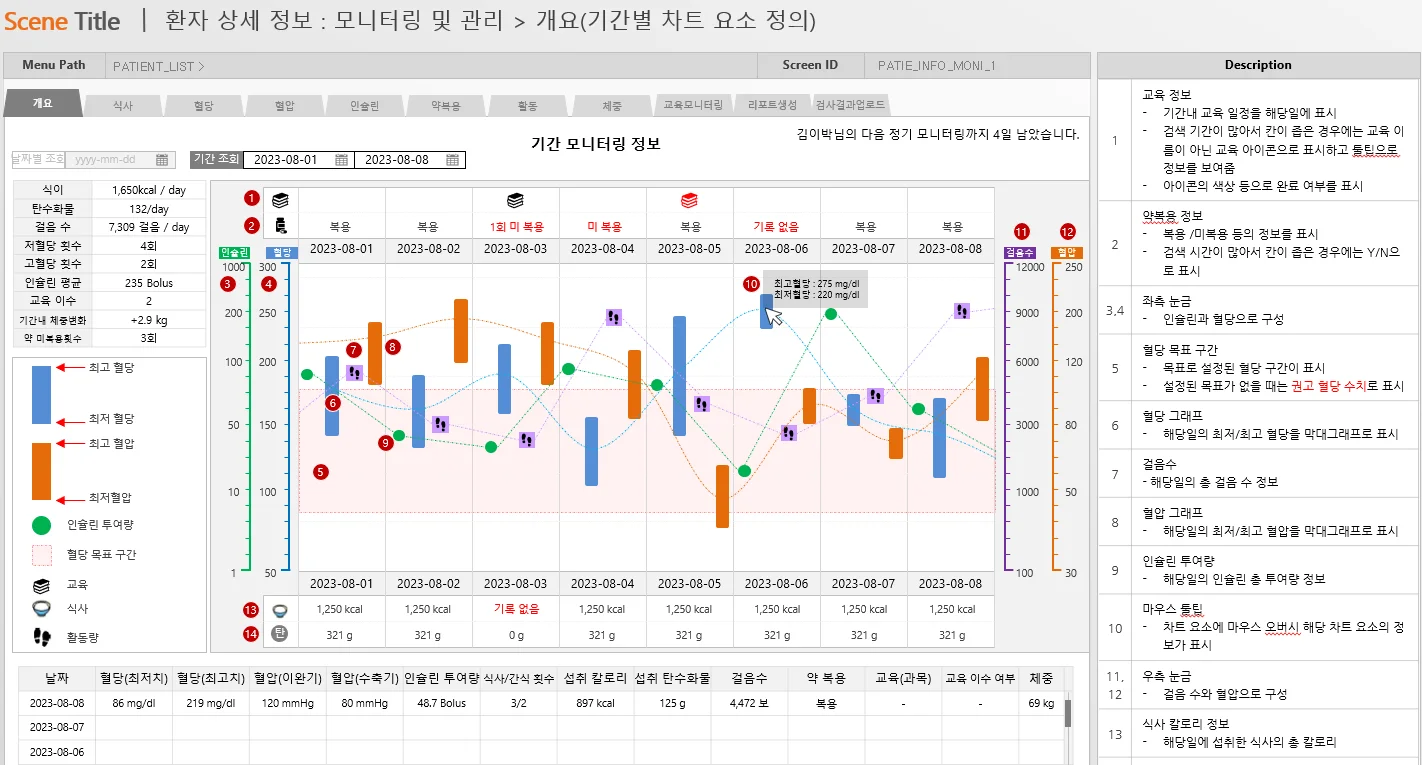Click the blue glucose bar on 2023-08-05

tap(680, 376)
